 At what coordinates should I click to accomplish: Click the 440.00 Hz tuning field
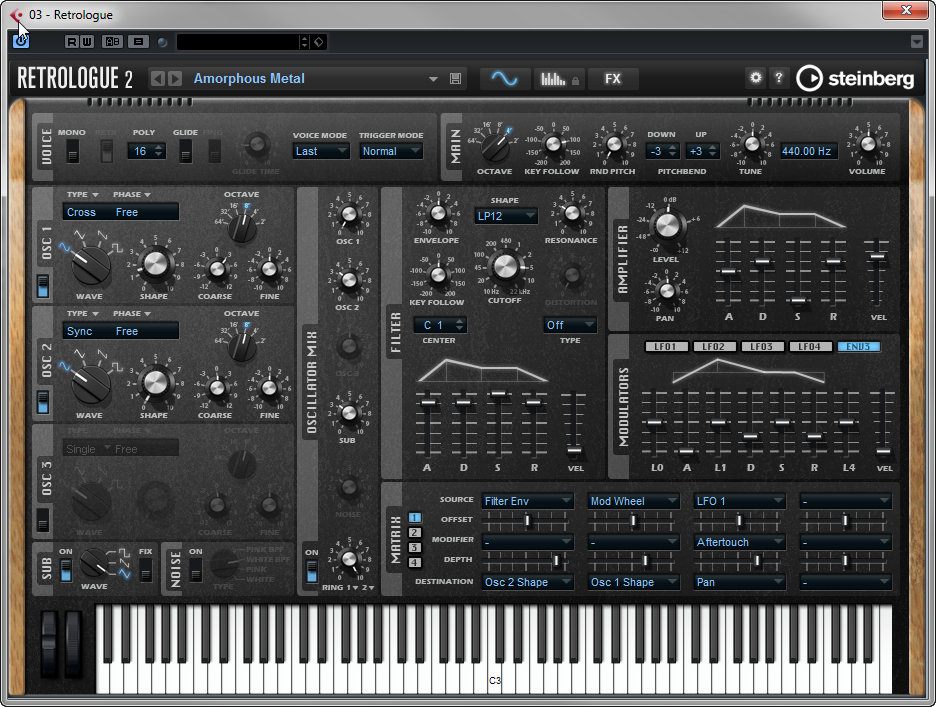[x=807, y=151]
